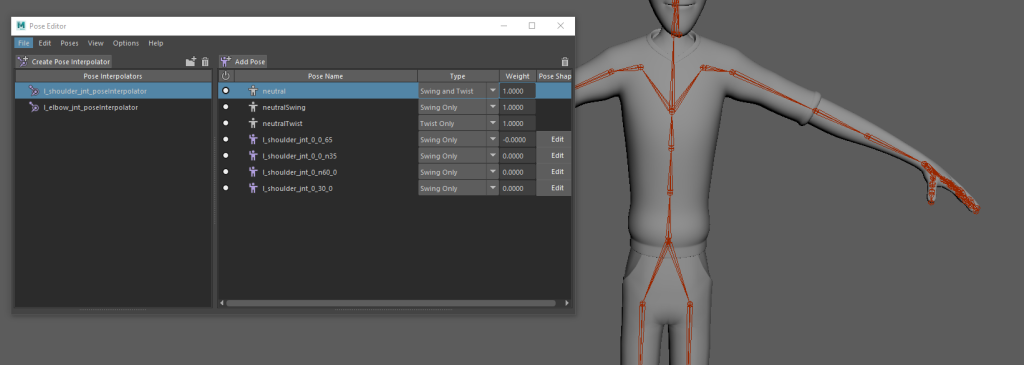This screenshot has width=1024, height=365.
Task: Maximize the Pose Editor window
Action: pos(532,25)
